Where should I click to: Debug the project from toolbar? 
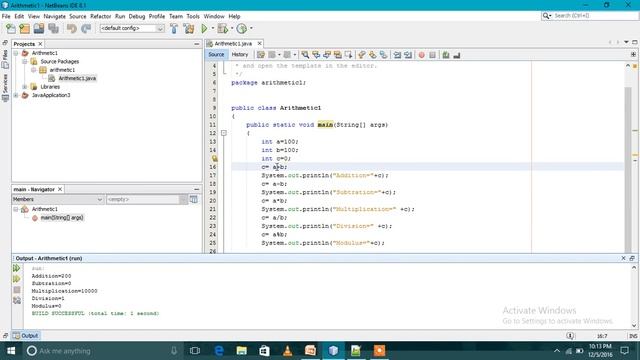click(222, 28)
